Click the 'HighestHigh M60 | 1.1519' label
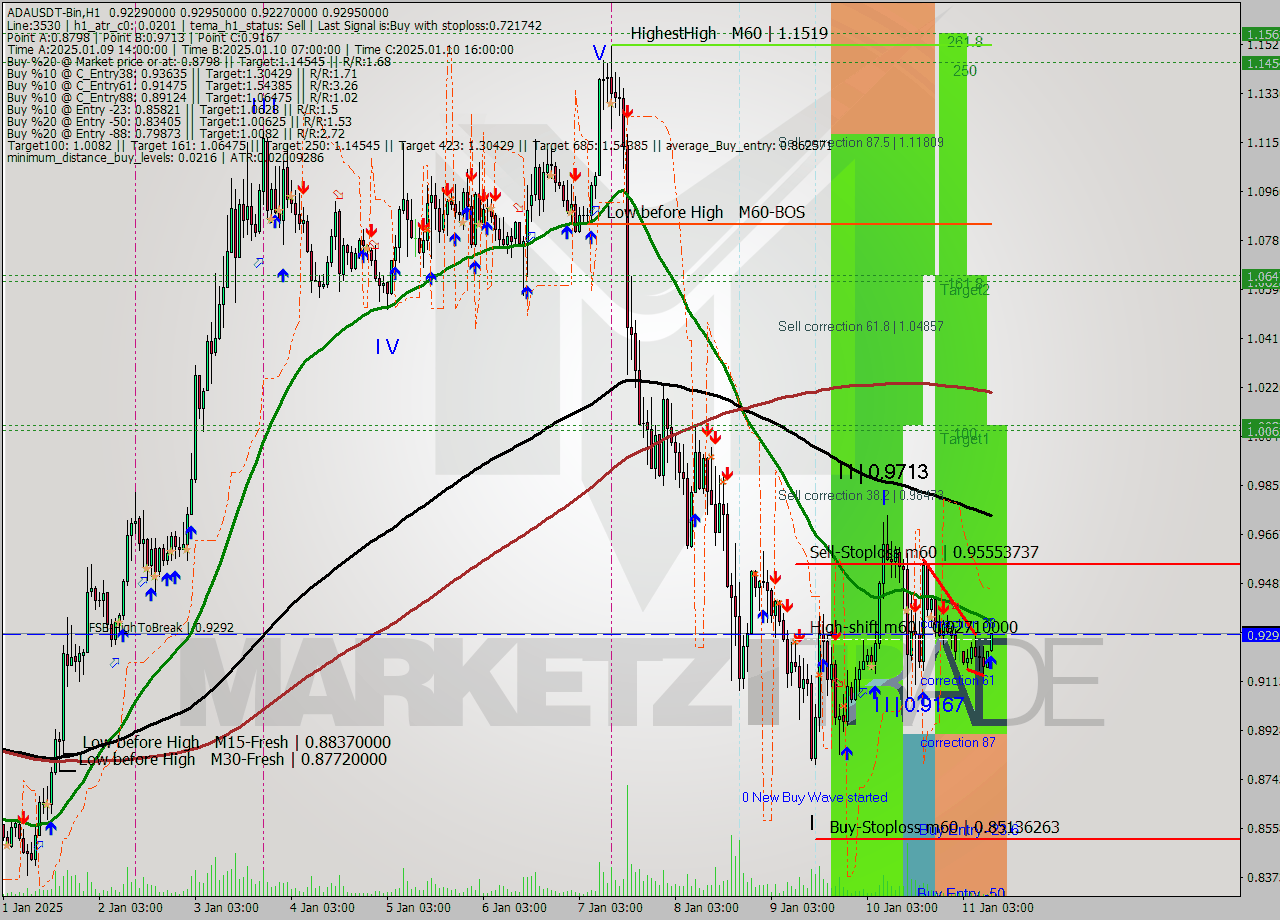The width and height of the screenshot is (1280, 920). click(729, 33)
